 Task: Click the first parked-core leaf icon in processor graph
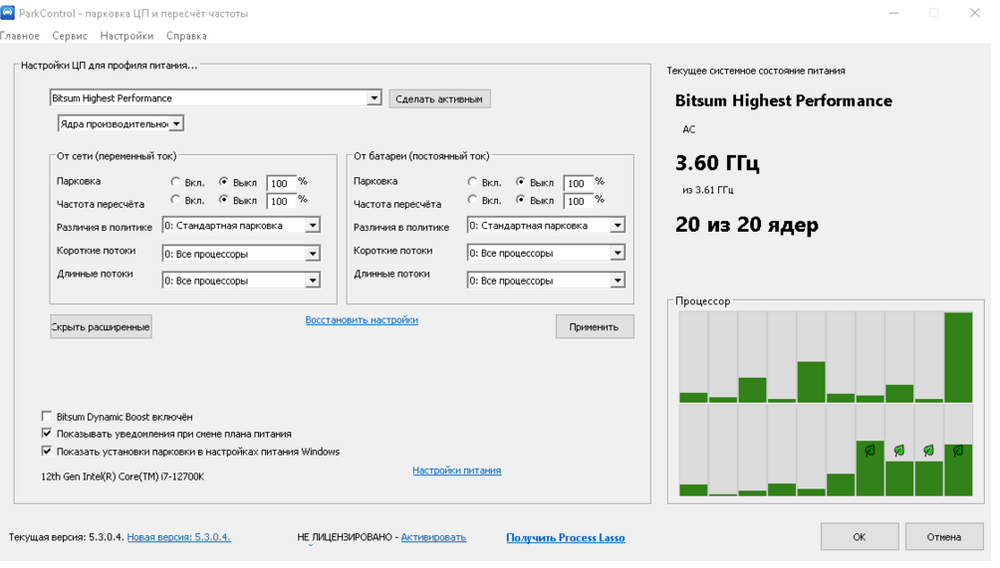pos(869,451)
